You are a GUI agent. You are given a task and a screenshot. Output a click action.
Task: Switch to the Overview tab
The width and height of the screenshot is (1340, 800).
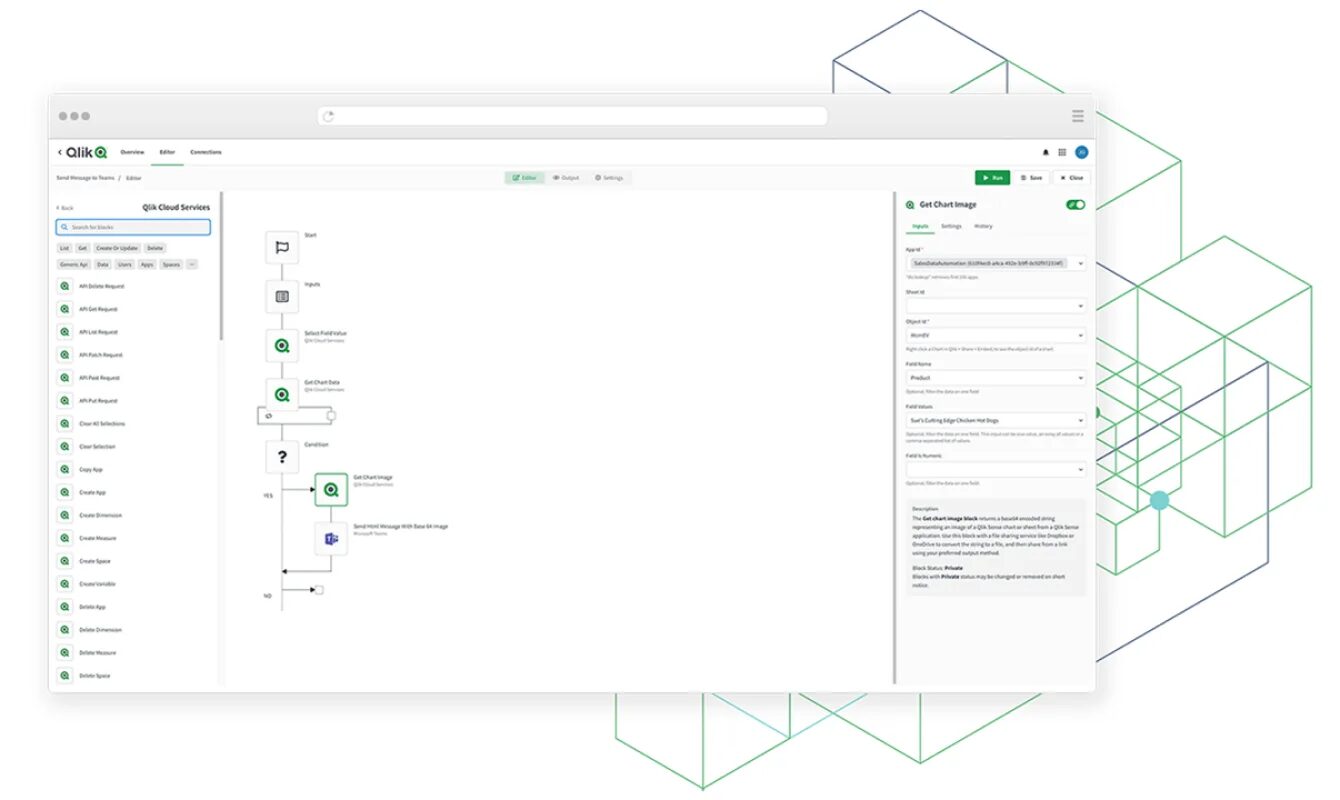click(x=132, y=152)
